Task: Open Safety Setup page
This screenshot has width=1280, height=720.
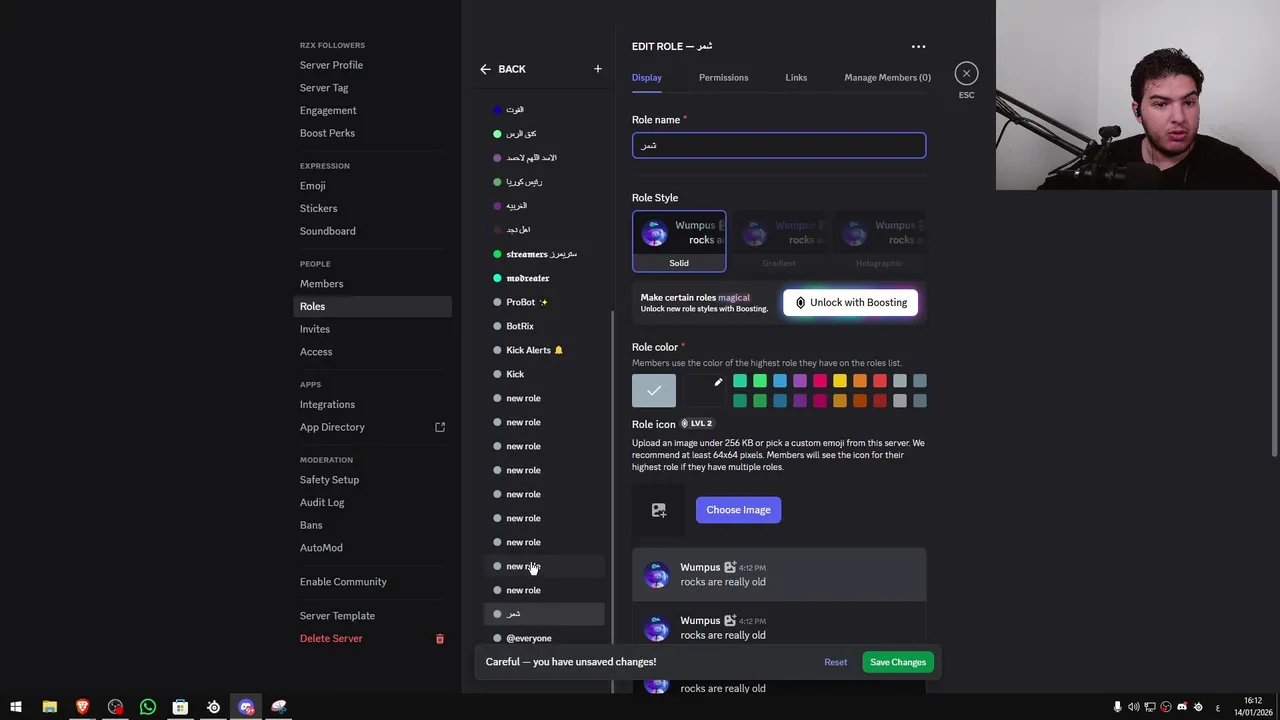Action: 372,480
